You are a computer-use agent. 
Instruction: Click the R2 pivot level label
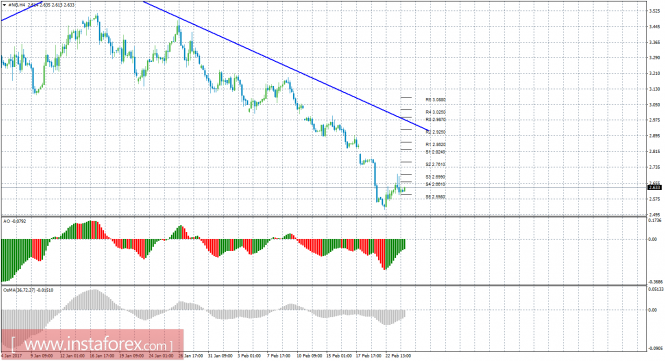tap(436, 132)
